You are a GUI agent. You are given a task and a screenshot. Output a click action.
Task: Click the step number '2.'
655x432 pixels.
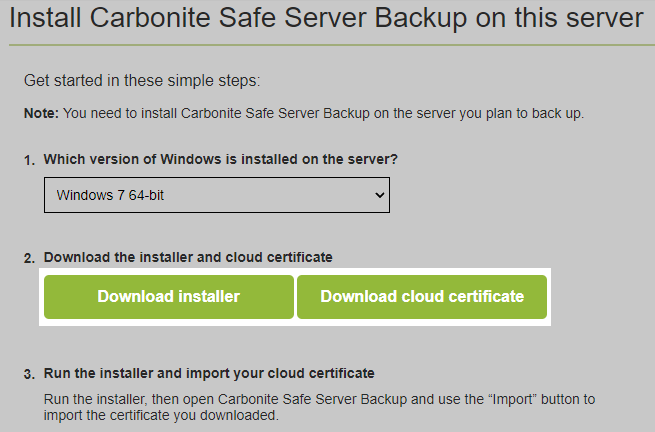[x=29, y=258]
